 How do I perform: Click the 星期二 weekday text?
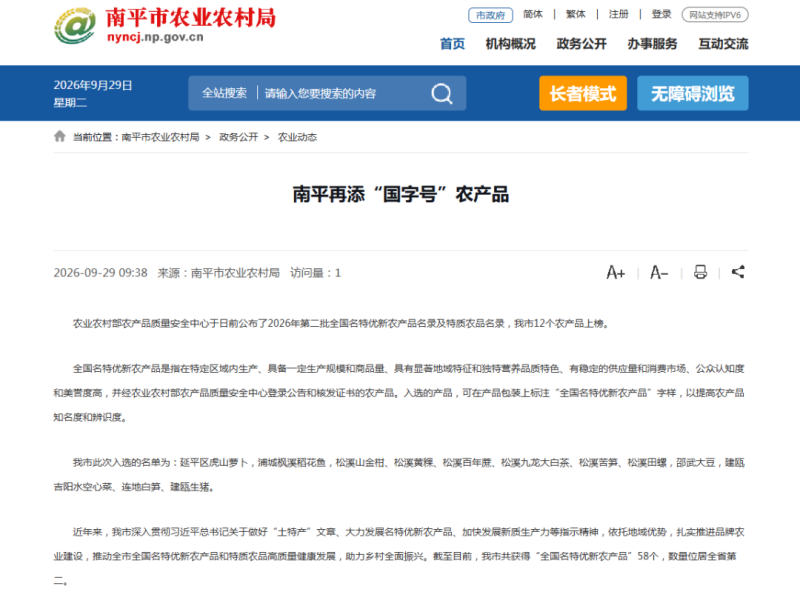pos(70,103)
